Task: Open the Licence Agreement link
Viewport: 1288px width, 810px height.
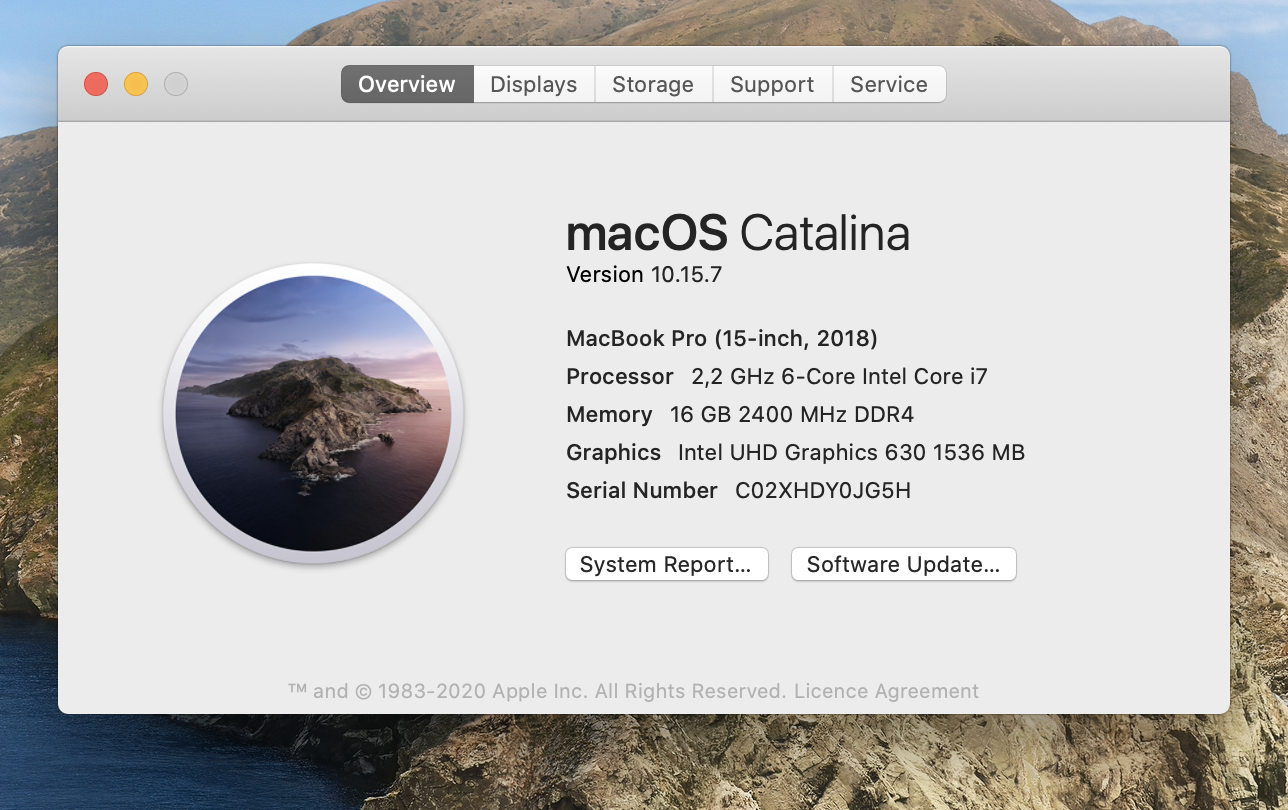Action: click(x=886, y=691)
